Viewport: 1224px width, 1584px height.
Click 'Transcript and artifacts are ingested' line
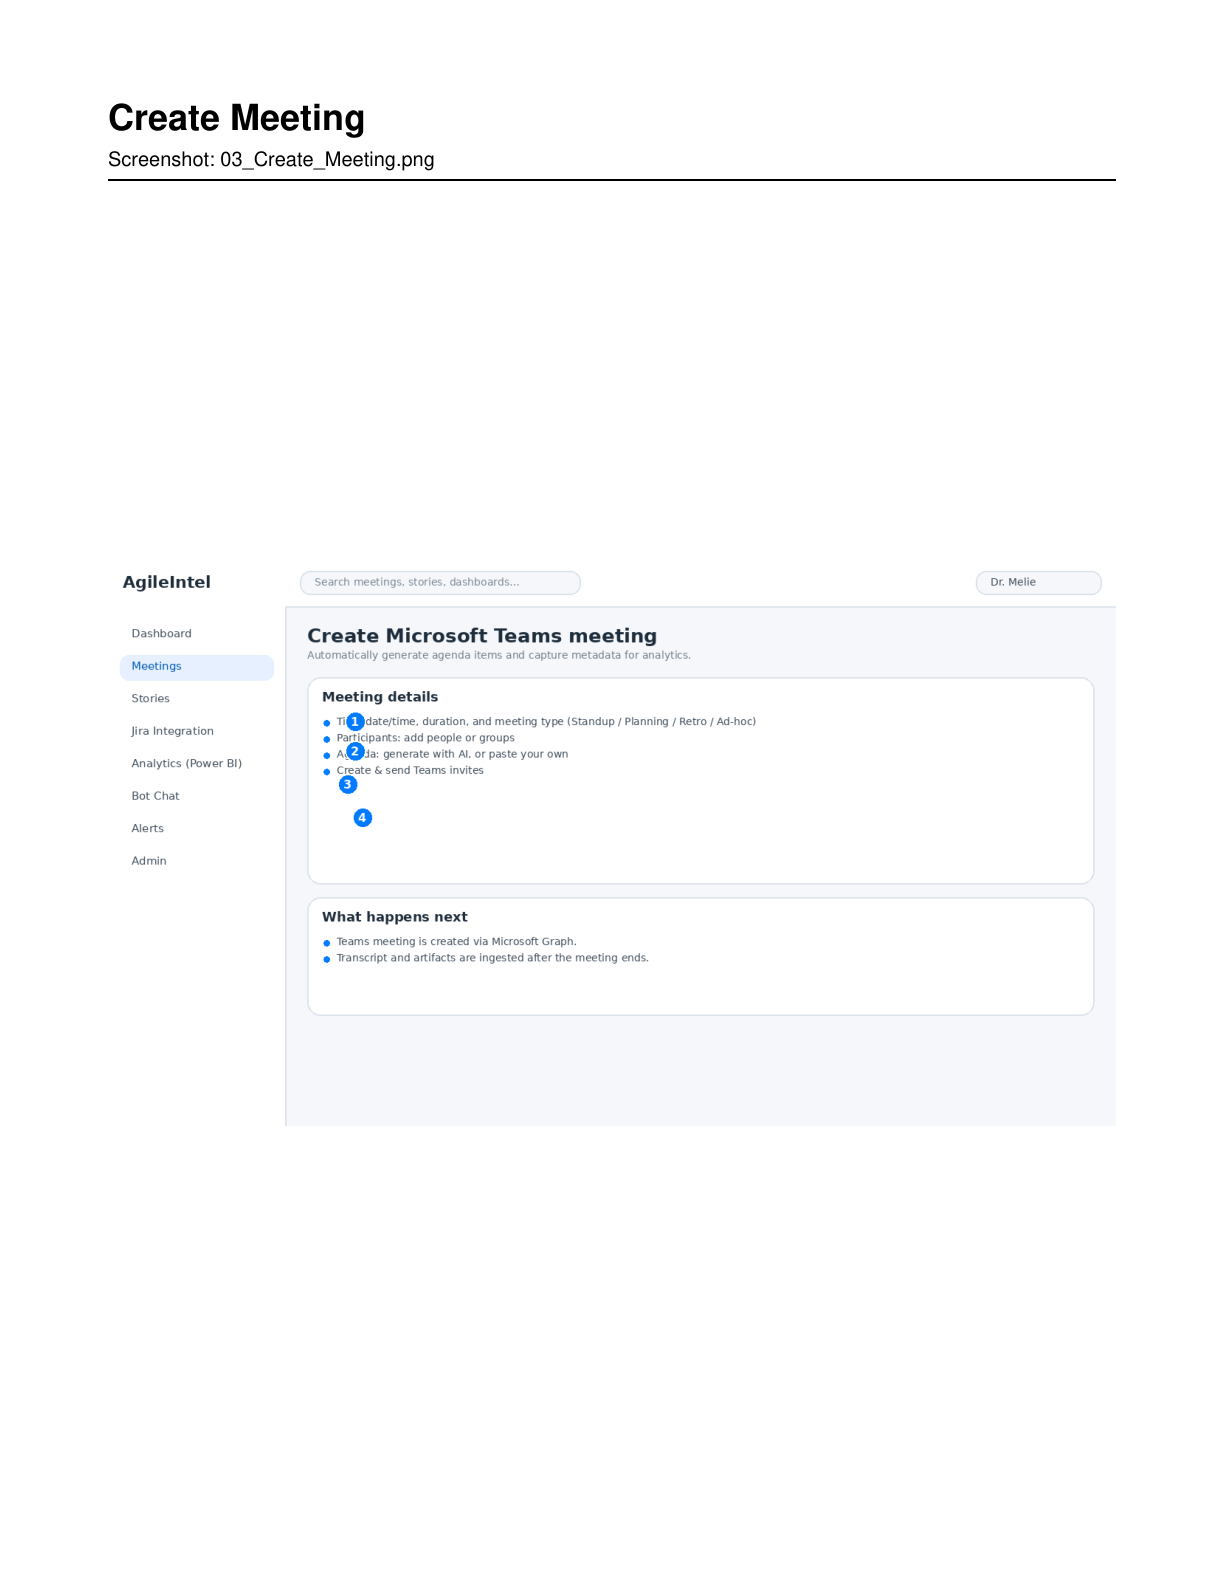pos(492,958)
